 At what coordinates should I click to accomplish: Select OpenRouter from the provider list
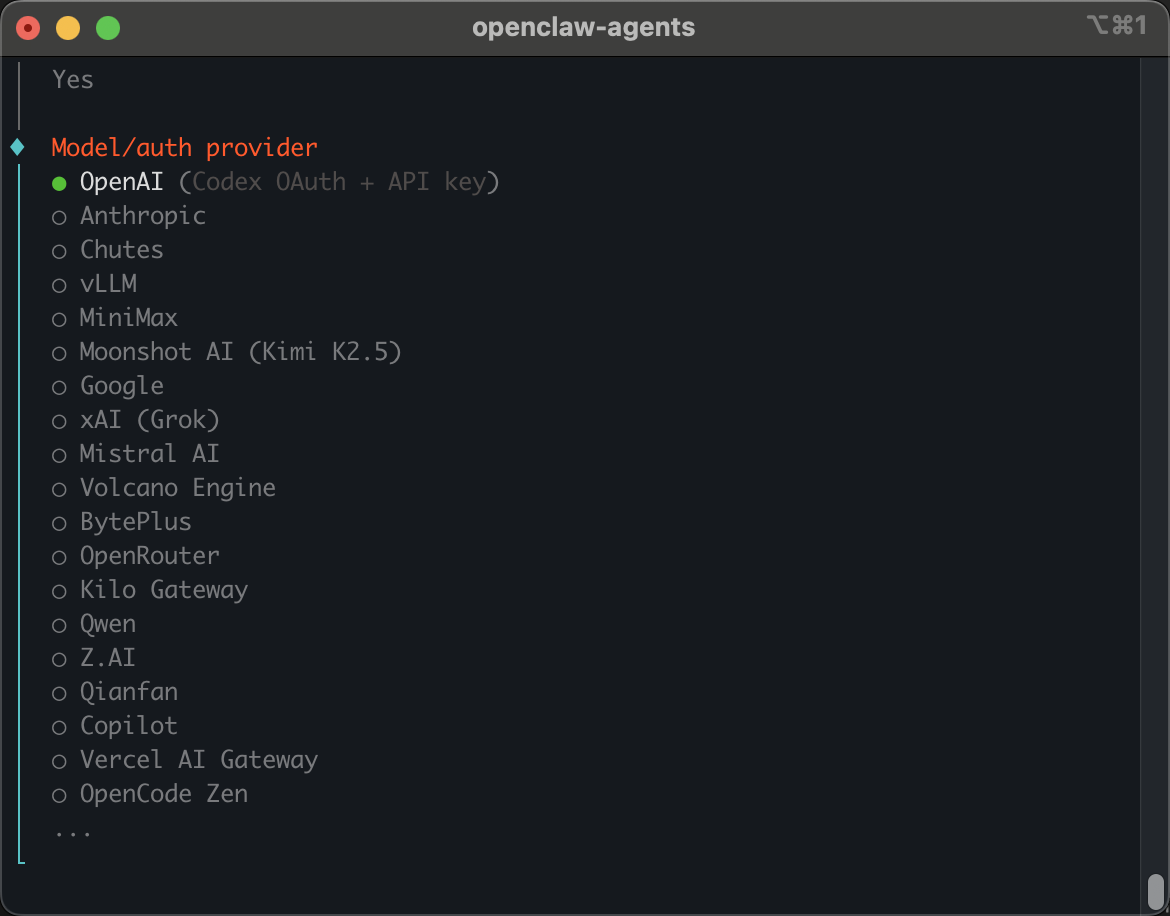tap(149, 556)
